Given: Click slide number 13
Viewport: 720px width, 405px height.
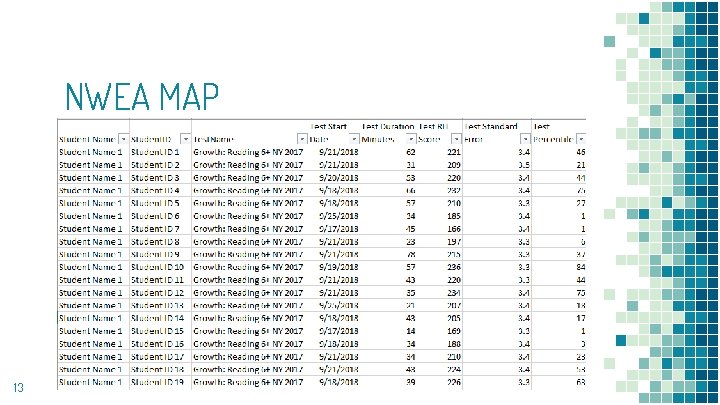Looking at the screenshot, I should pyautogui.click(x=18, y=388).
